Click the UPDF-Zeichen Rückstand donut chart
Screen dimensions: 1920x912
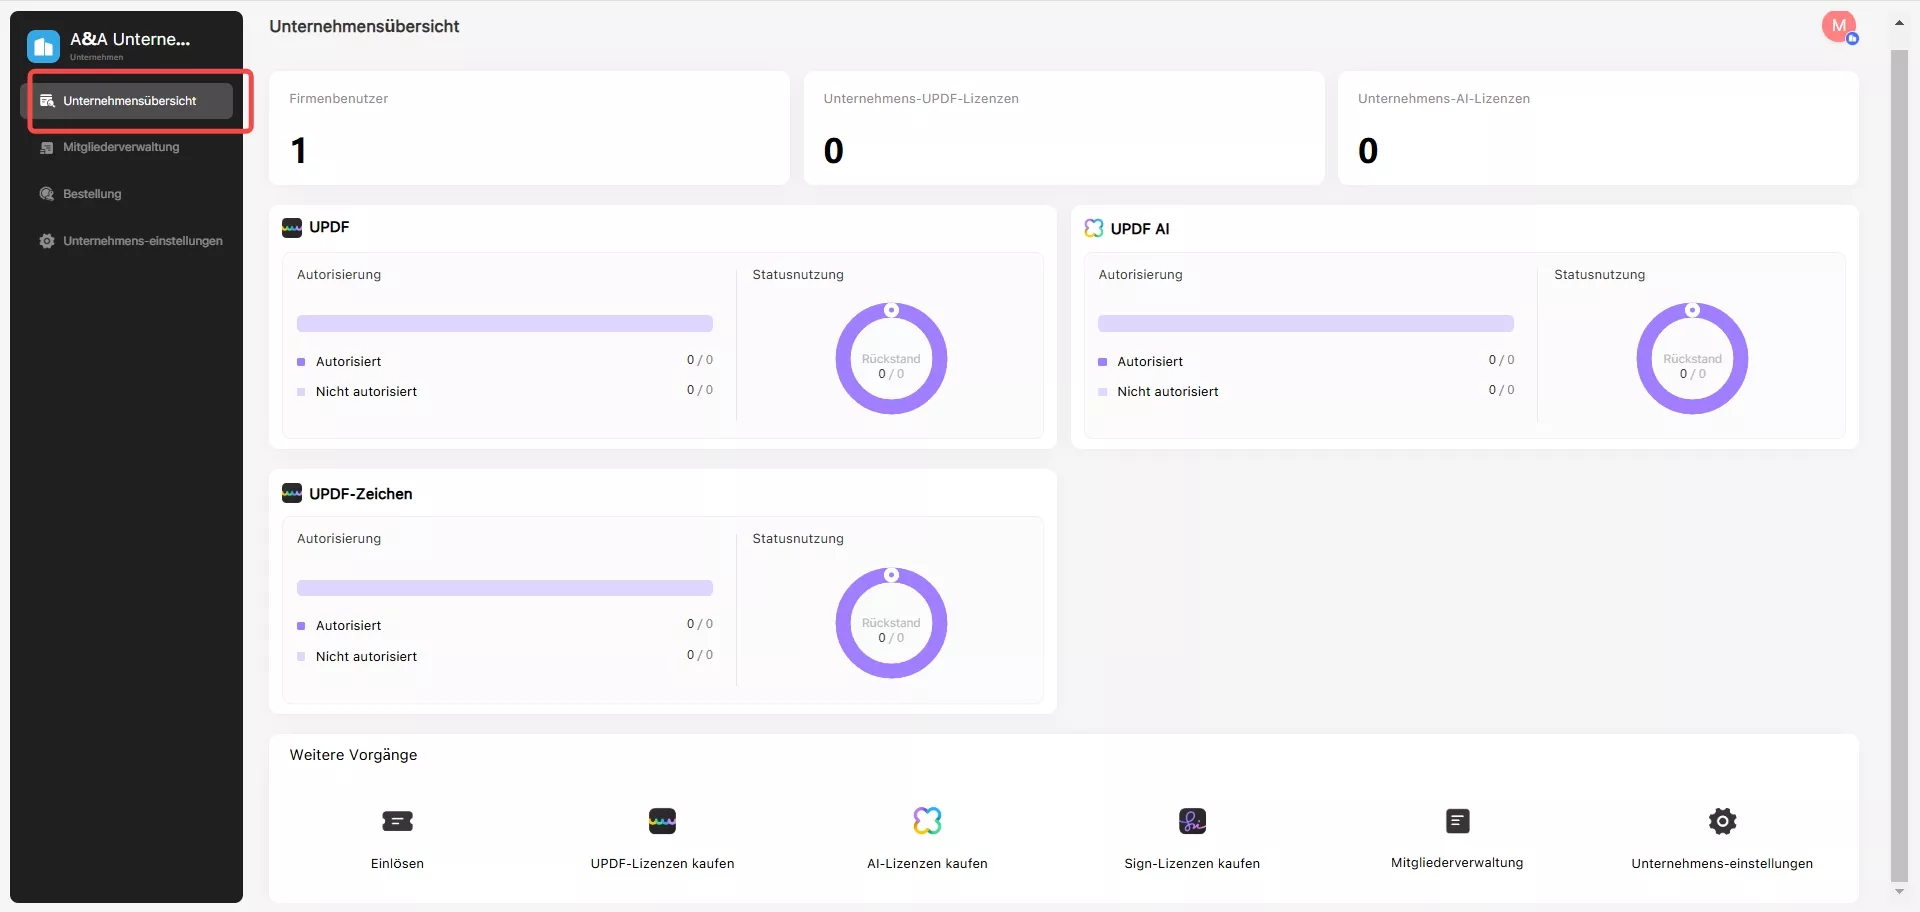pyautogui.click(x=891, y=622)
